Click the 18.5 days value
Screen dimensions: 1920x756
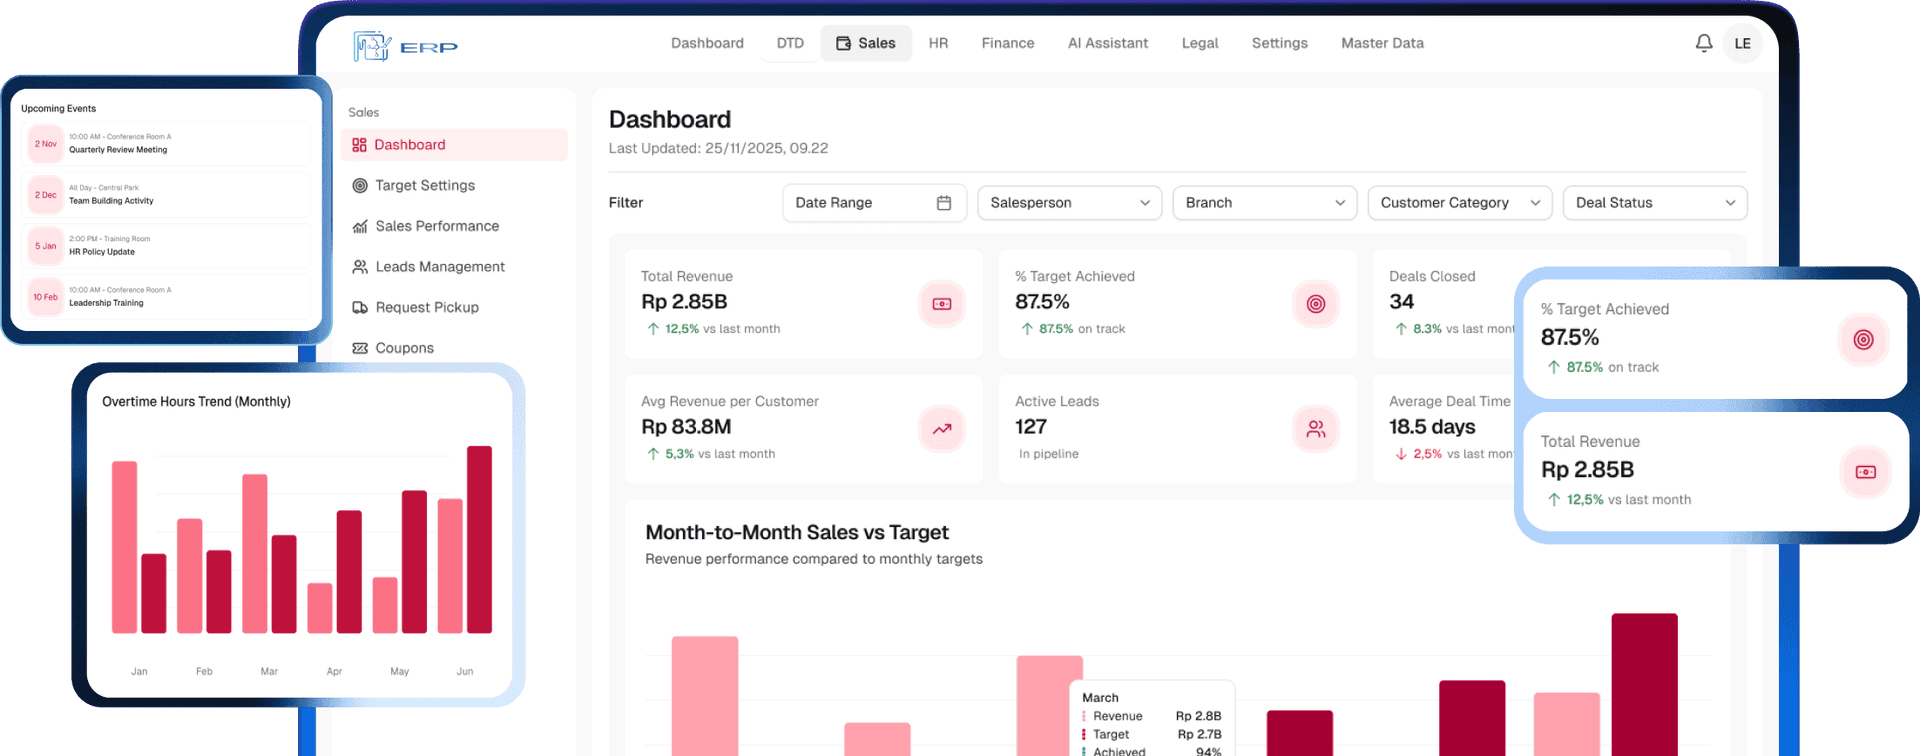tap(1432, 427)
